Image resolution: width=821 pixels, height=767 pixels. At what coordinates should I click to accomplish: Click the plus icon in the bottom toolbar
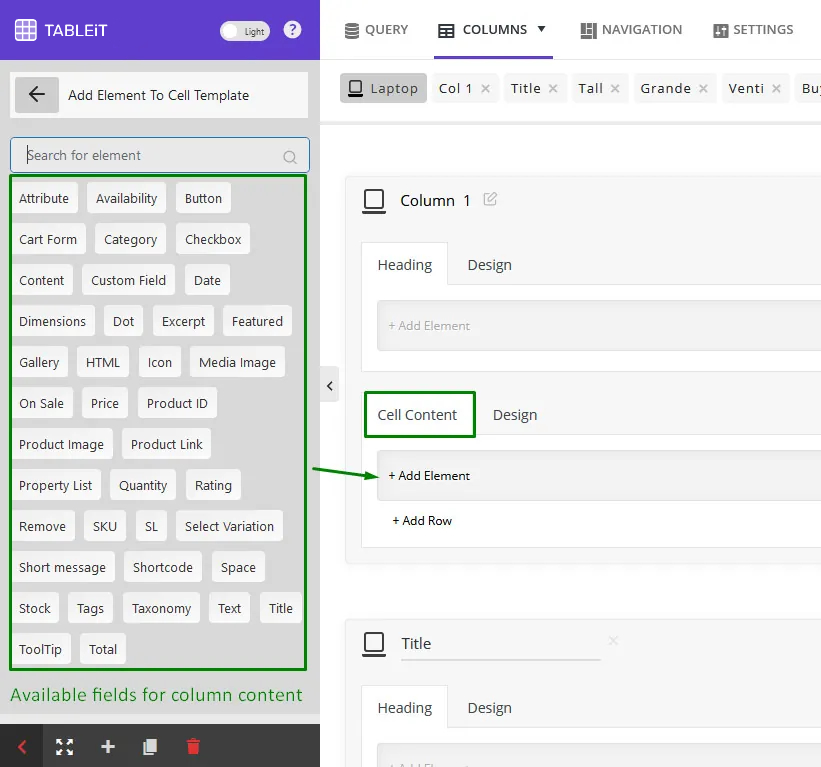[x=107, y=746]
